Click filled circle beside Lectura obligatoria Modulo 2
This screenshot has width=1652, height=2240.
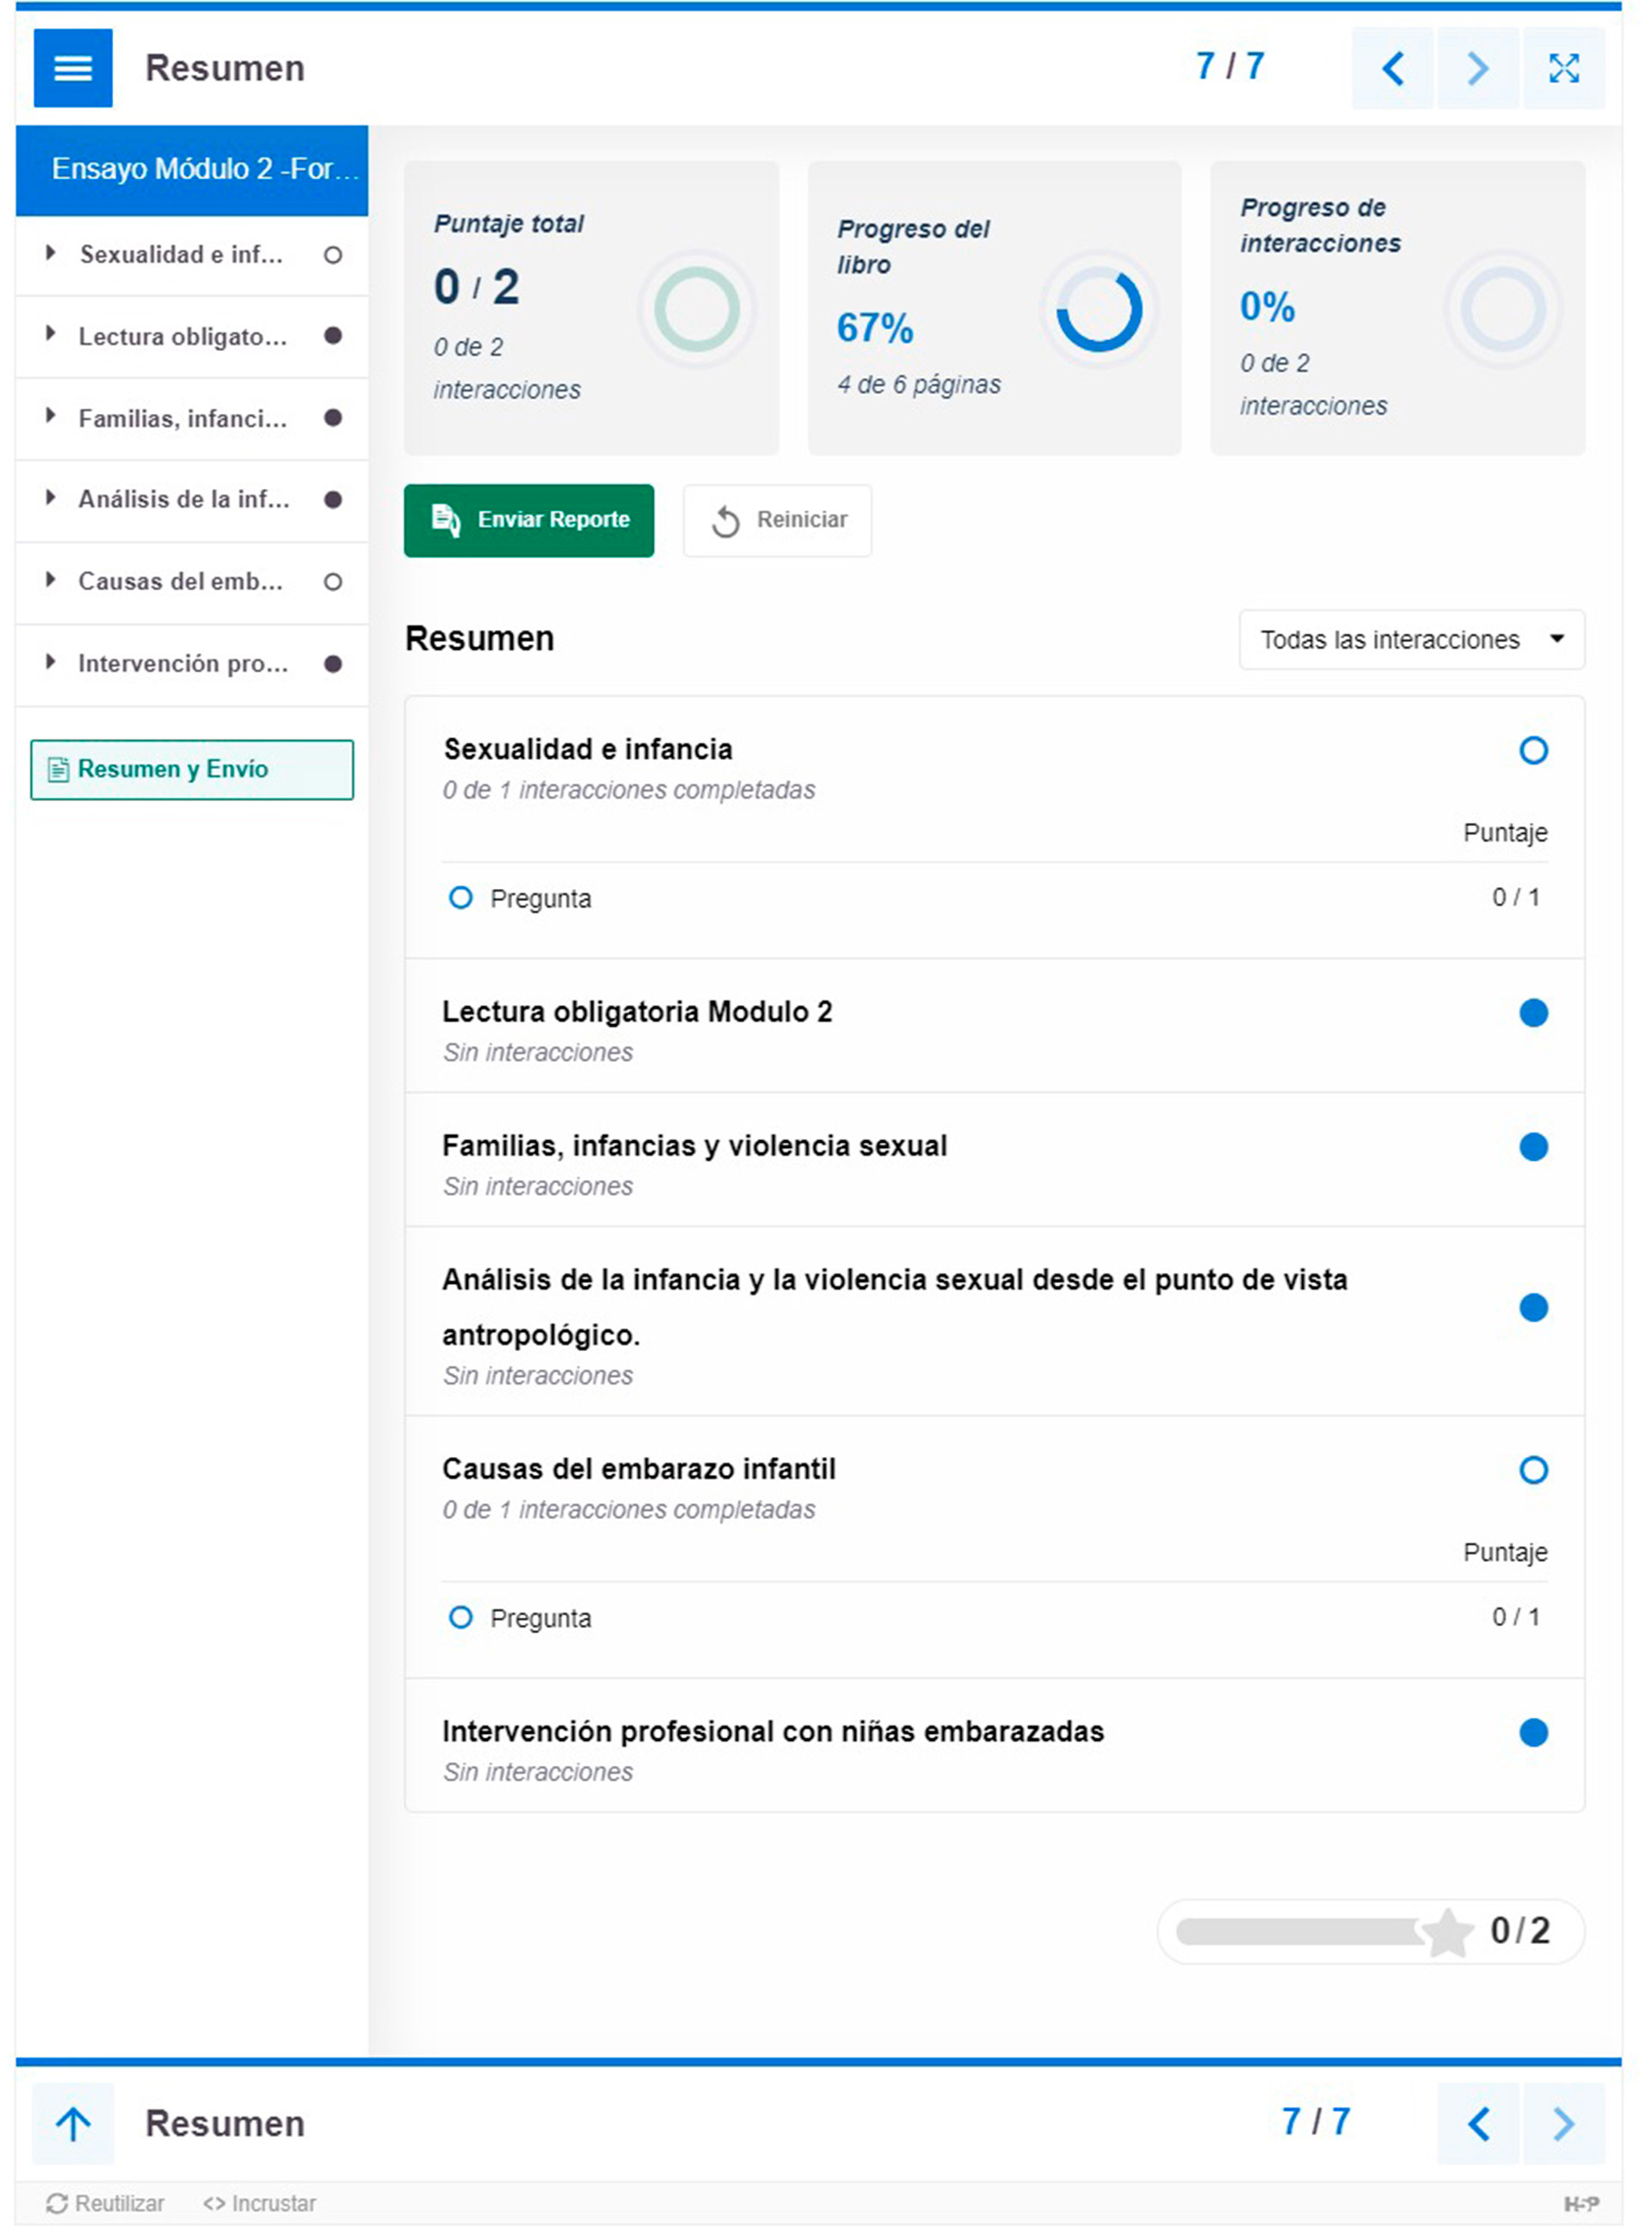[x=1535, y=1014]
